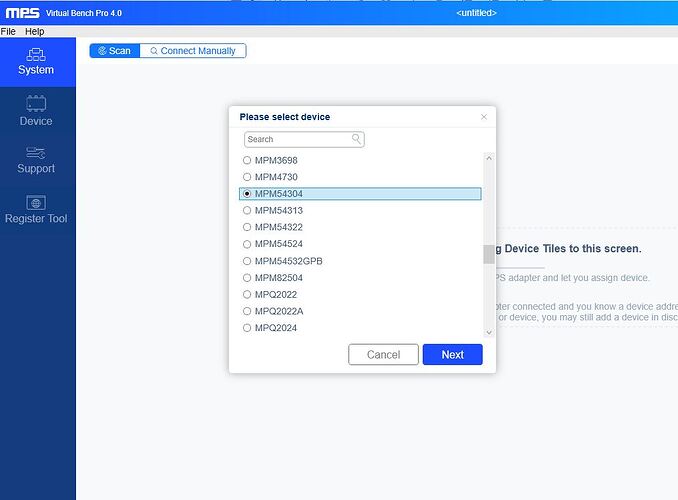The height and width of the screenshot is (500, 678).
Task: Select the MPM3698 radio button
Action: point(248,160)
